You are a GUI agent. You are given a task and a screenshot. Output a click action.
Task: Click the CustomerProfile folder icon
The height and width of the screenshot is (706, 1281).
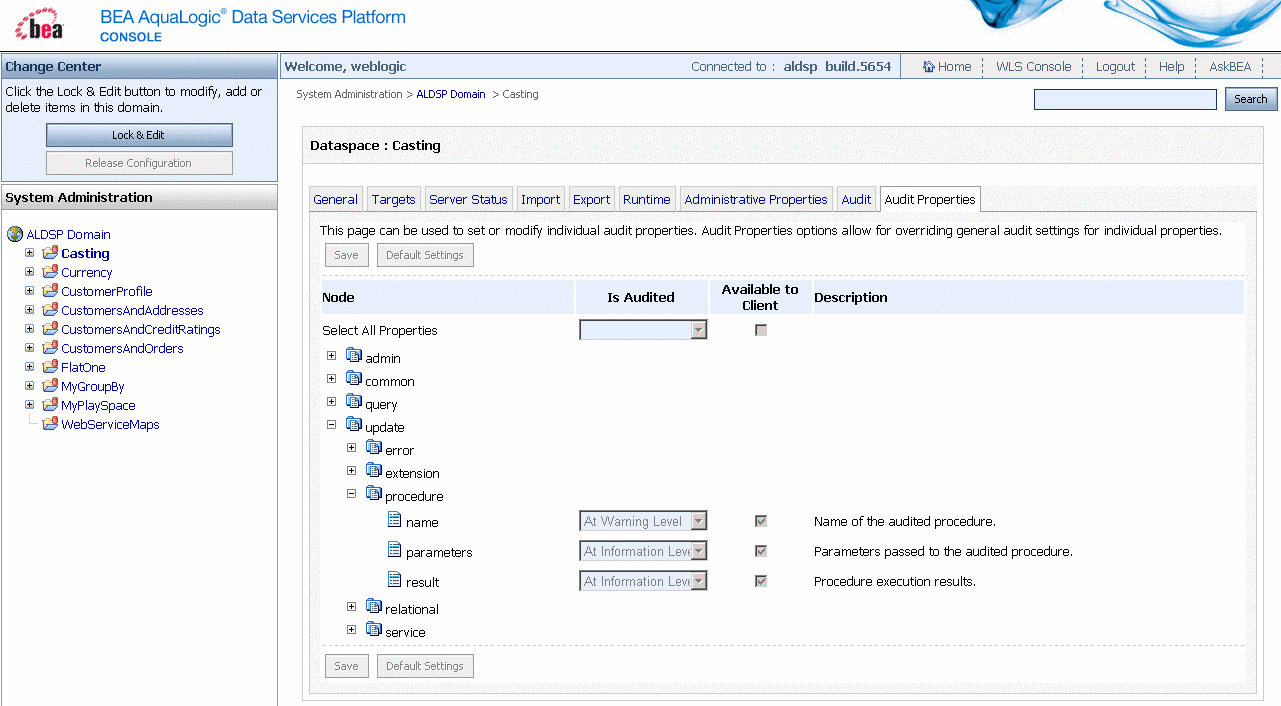(50, 291)
